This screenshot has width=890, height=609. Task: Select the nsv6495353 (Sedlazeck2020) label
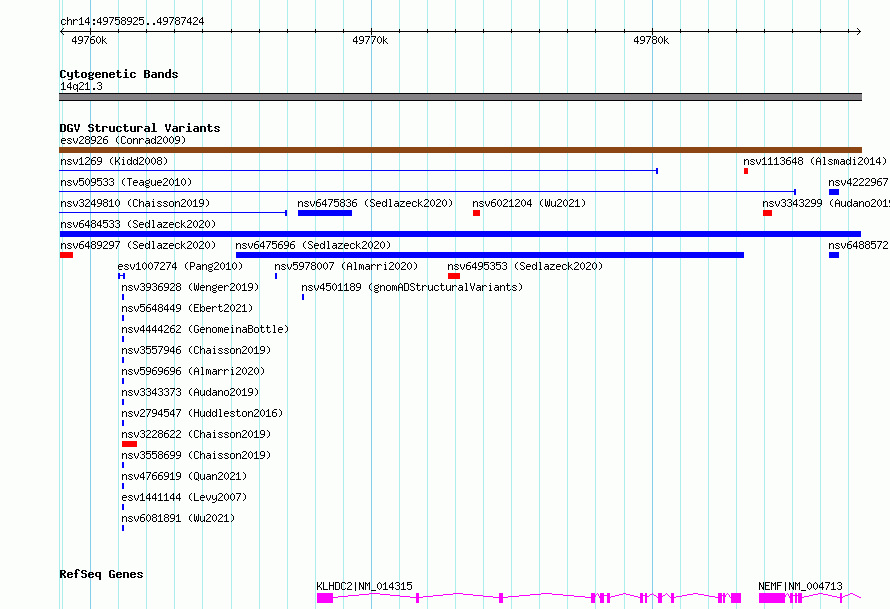tap(525, 266)
